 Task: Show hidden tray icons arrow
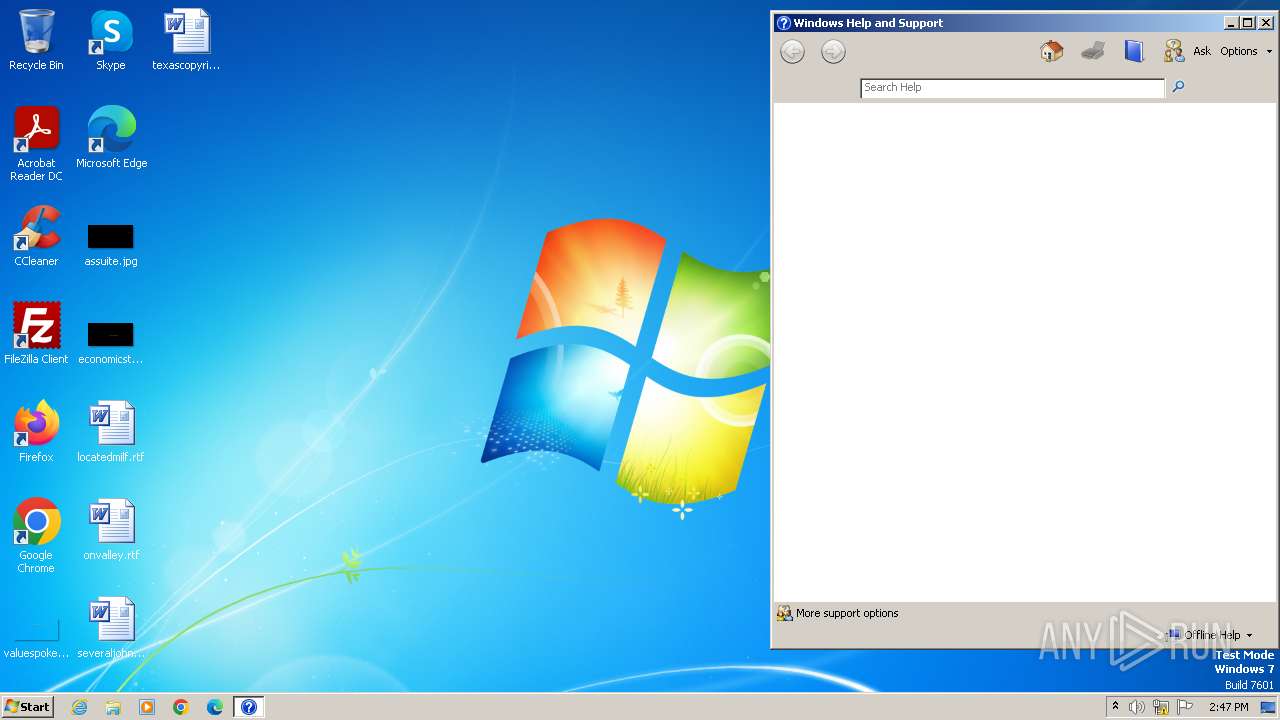[1115, 707]
